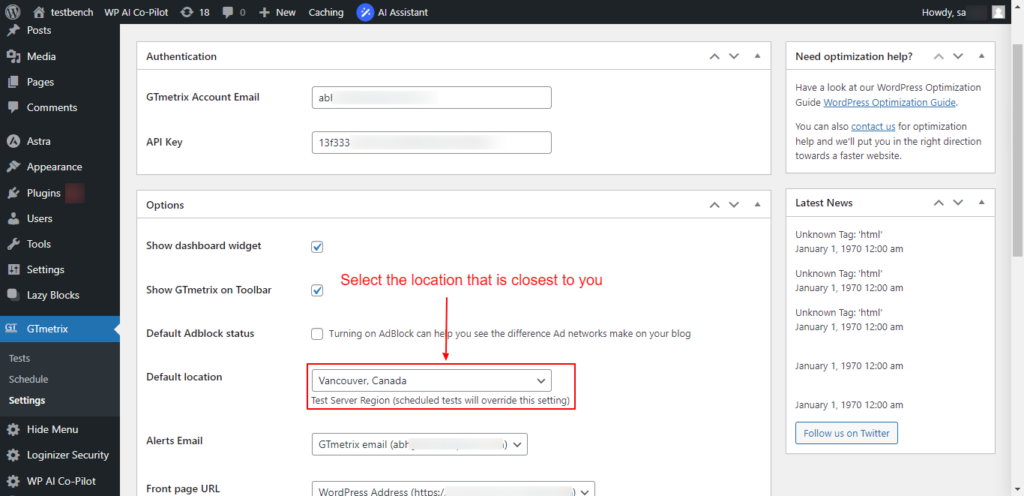Collapse the Need optimization help panel
Screen dimensions: 1024x496
[982, 56]
